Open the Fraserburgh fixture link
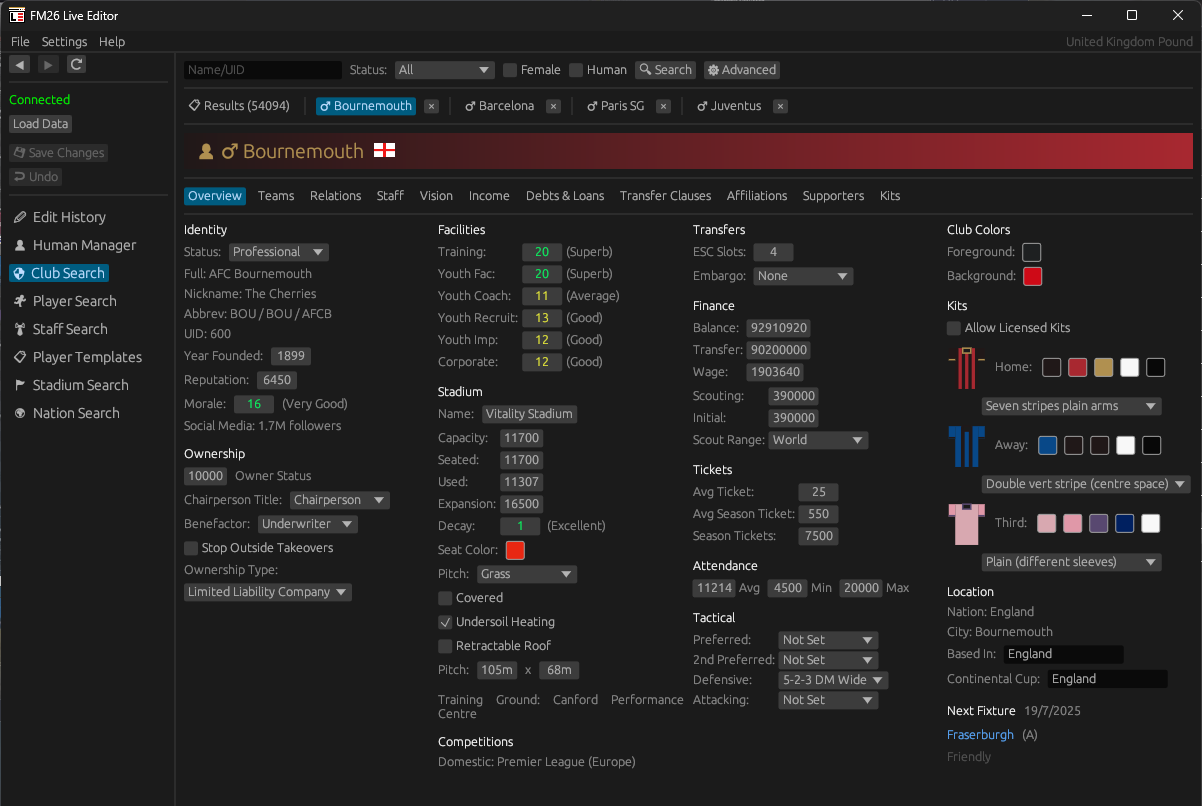 click(980, 735)
